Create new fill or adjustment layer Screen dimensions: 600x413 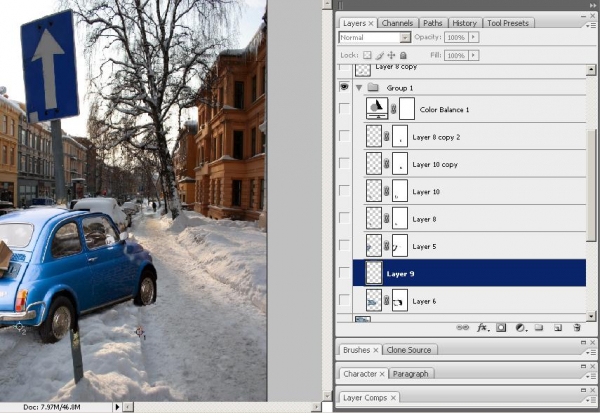pos(520,328)
